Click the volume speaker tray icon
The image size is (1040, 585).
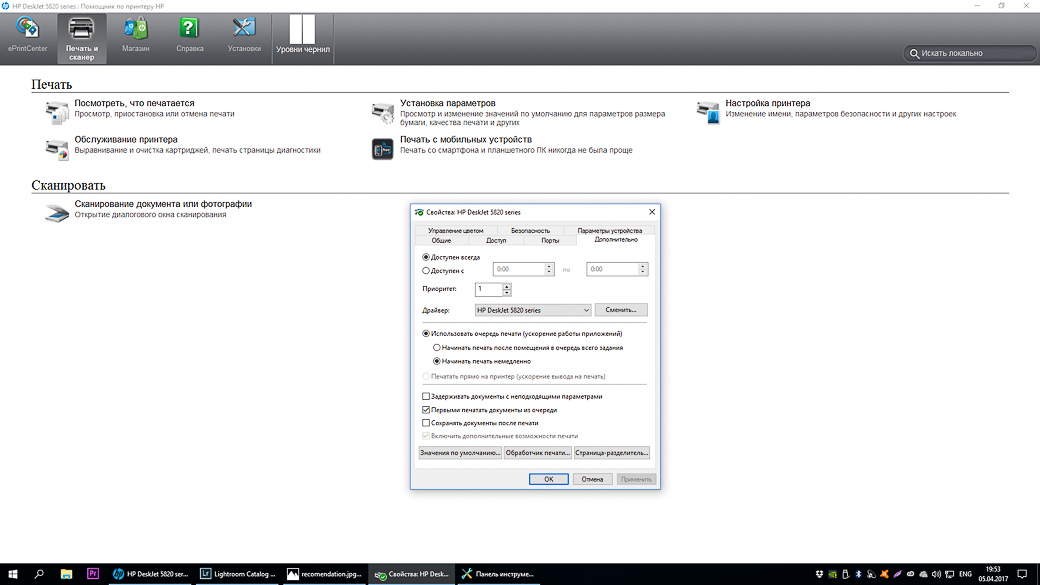[x=936, y=574]
